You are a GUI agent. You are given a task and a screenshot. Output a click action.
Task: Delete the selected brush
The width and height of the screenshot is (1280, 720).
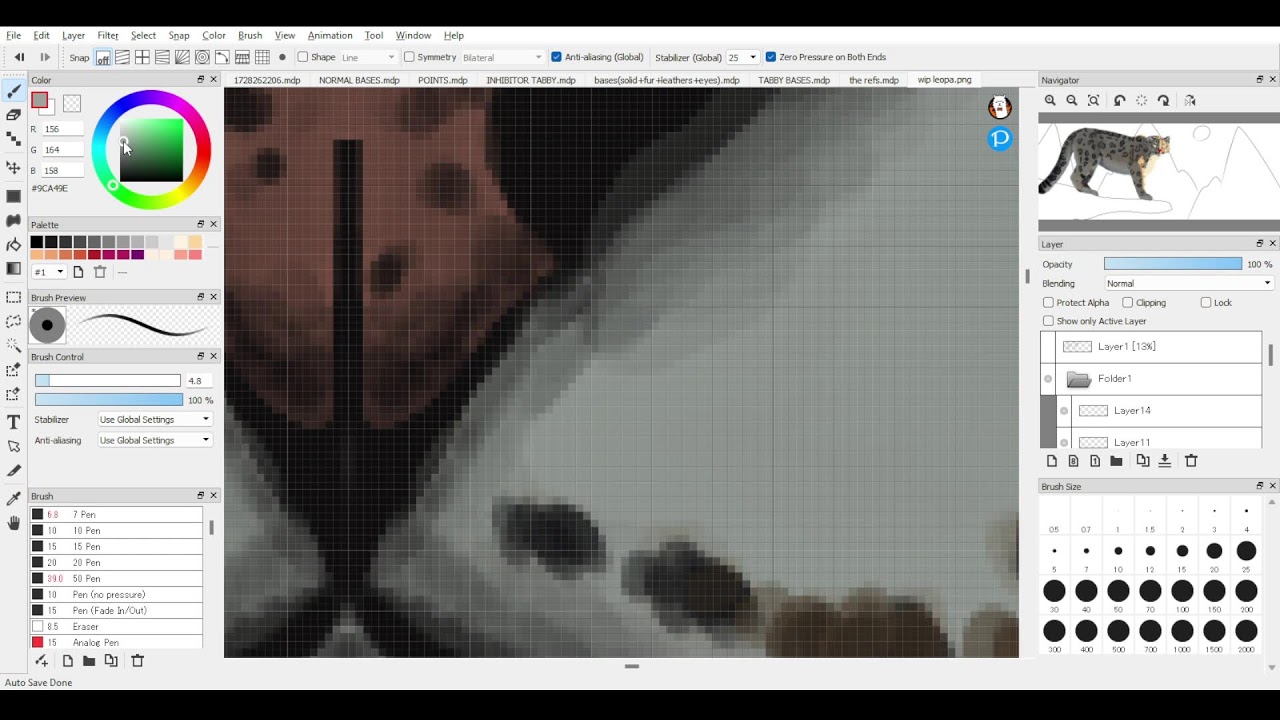click(x=138, y=661)
